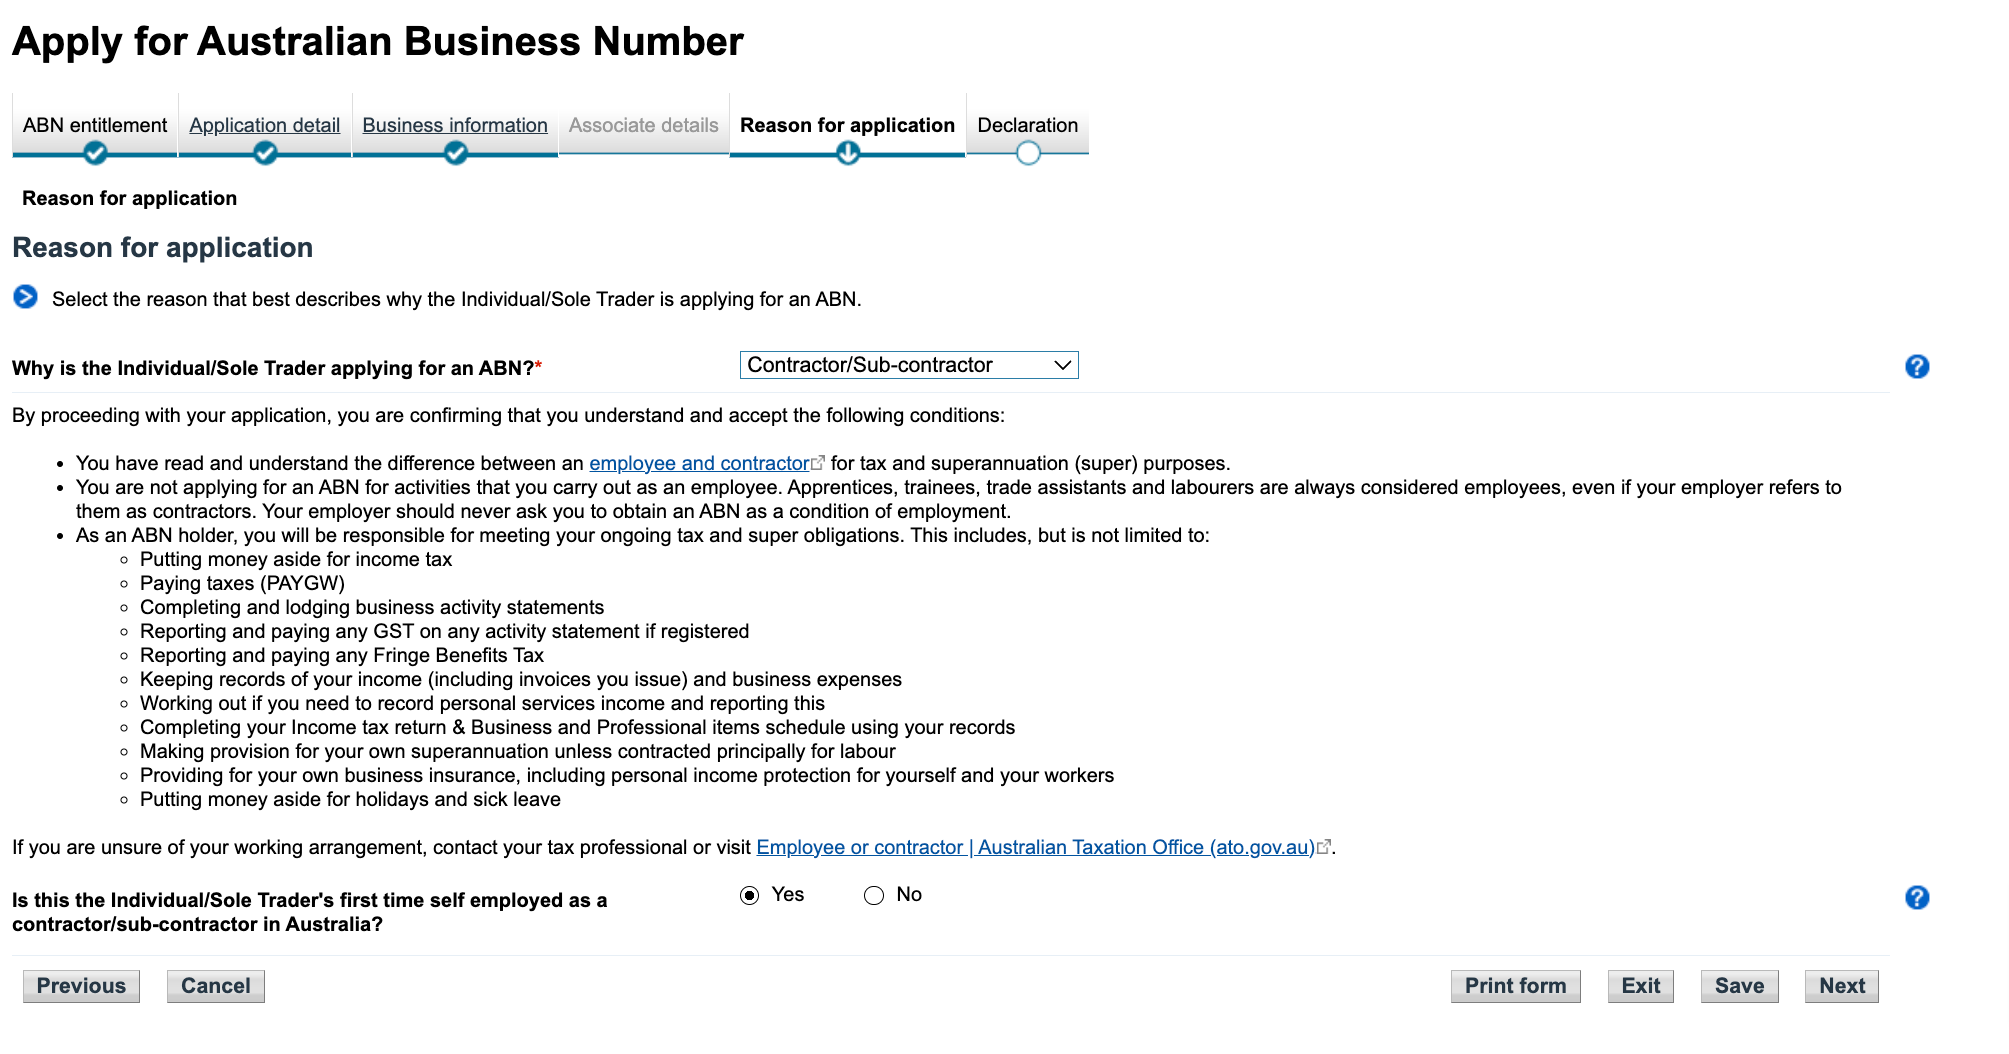2009x1054 pixels.
Task: Go to the Declaration tab
Action: tap(1027, 125)
